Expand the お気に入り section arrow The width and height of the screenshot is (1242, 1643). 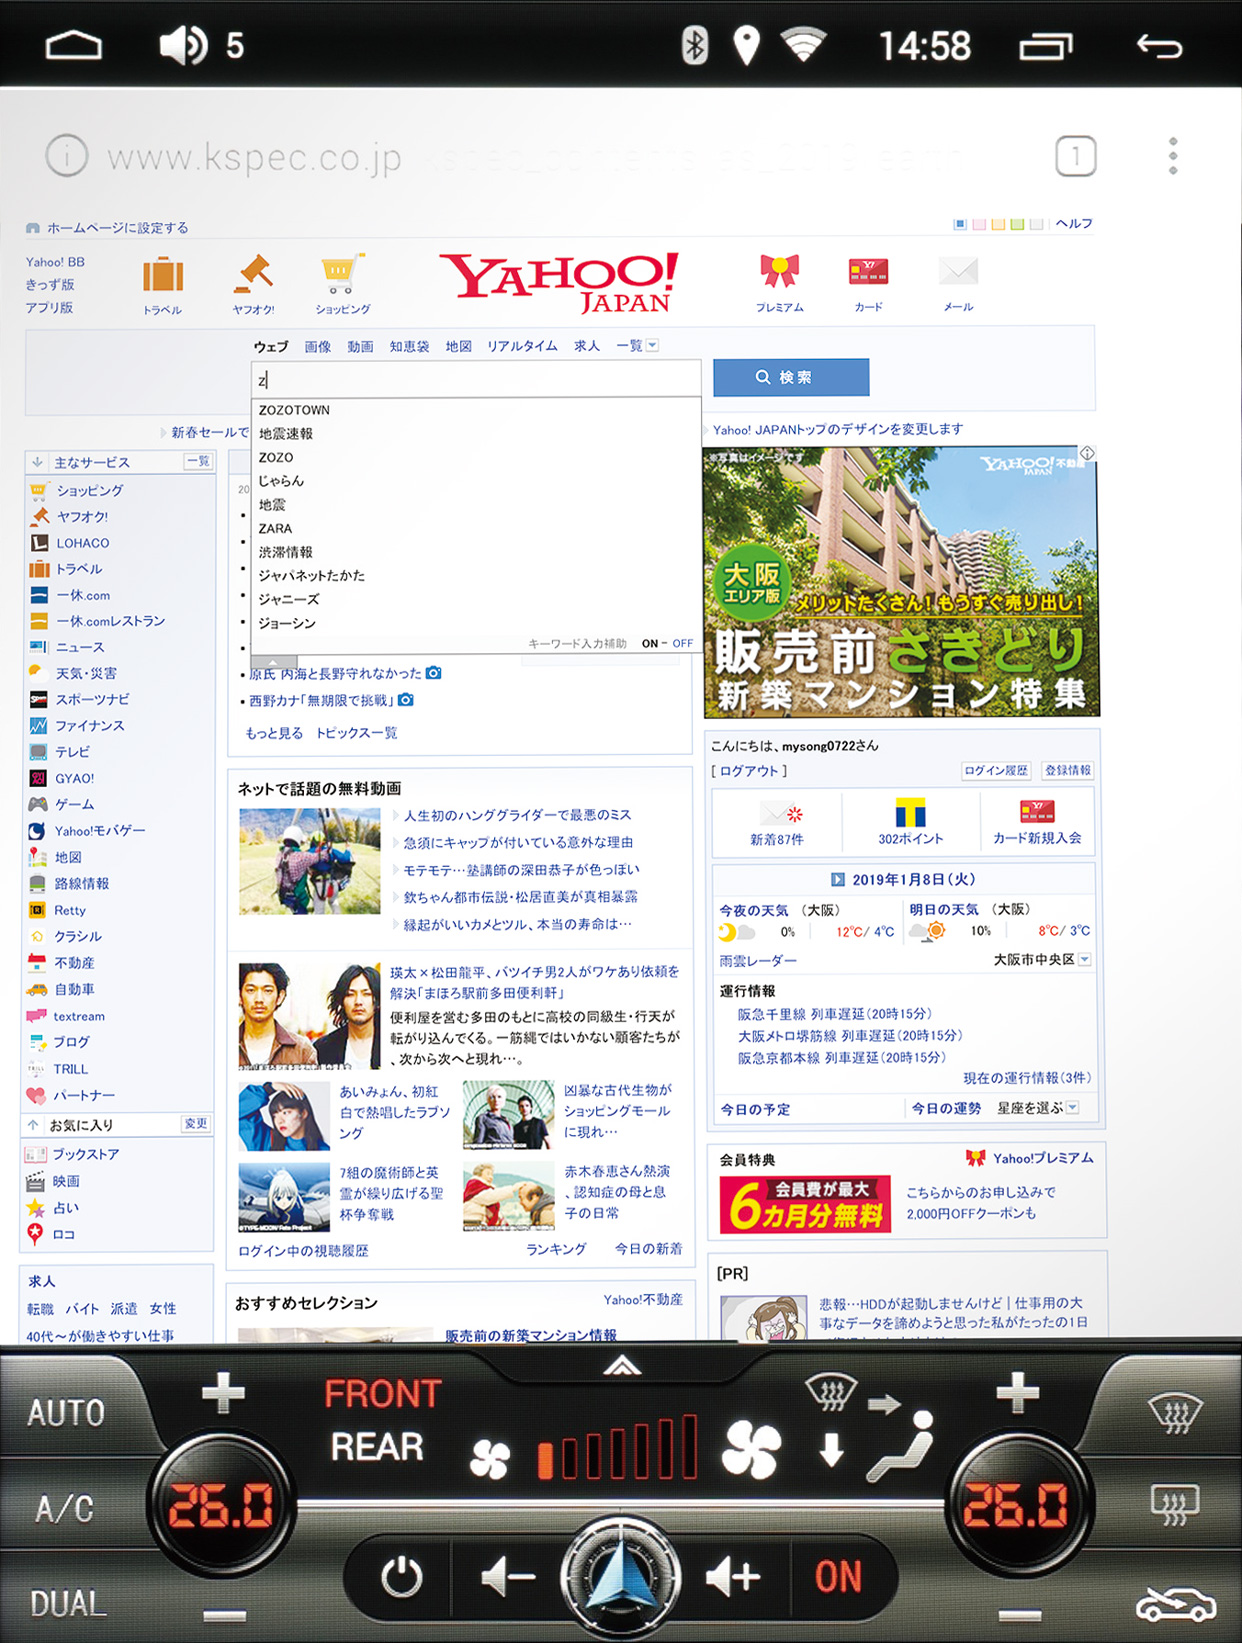point(33,1125)
